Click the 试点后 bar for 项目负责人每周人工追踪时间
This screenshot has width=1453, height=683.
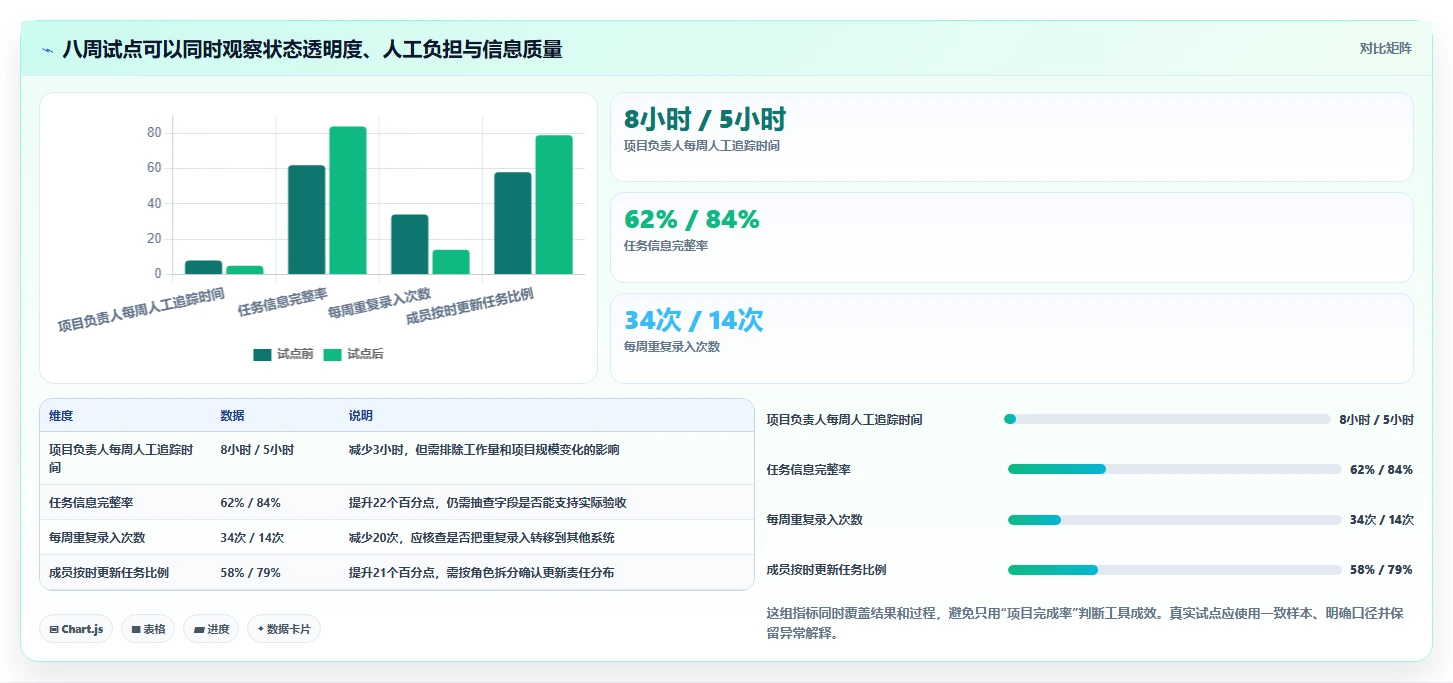coord(245,270)
